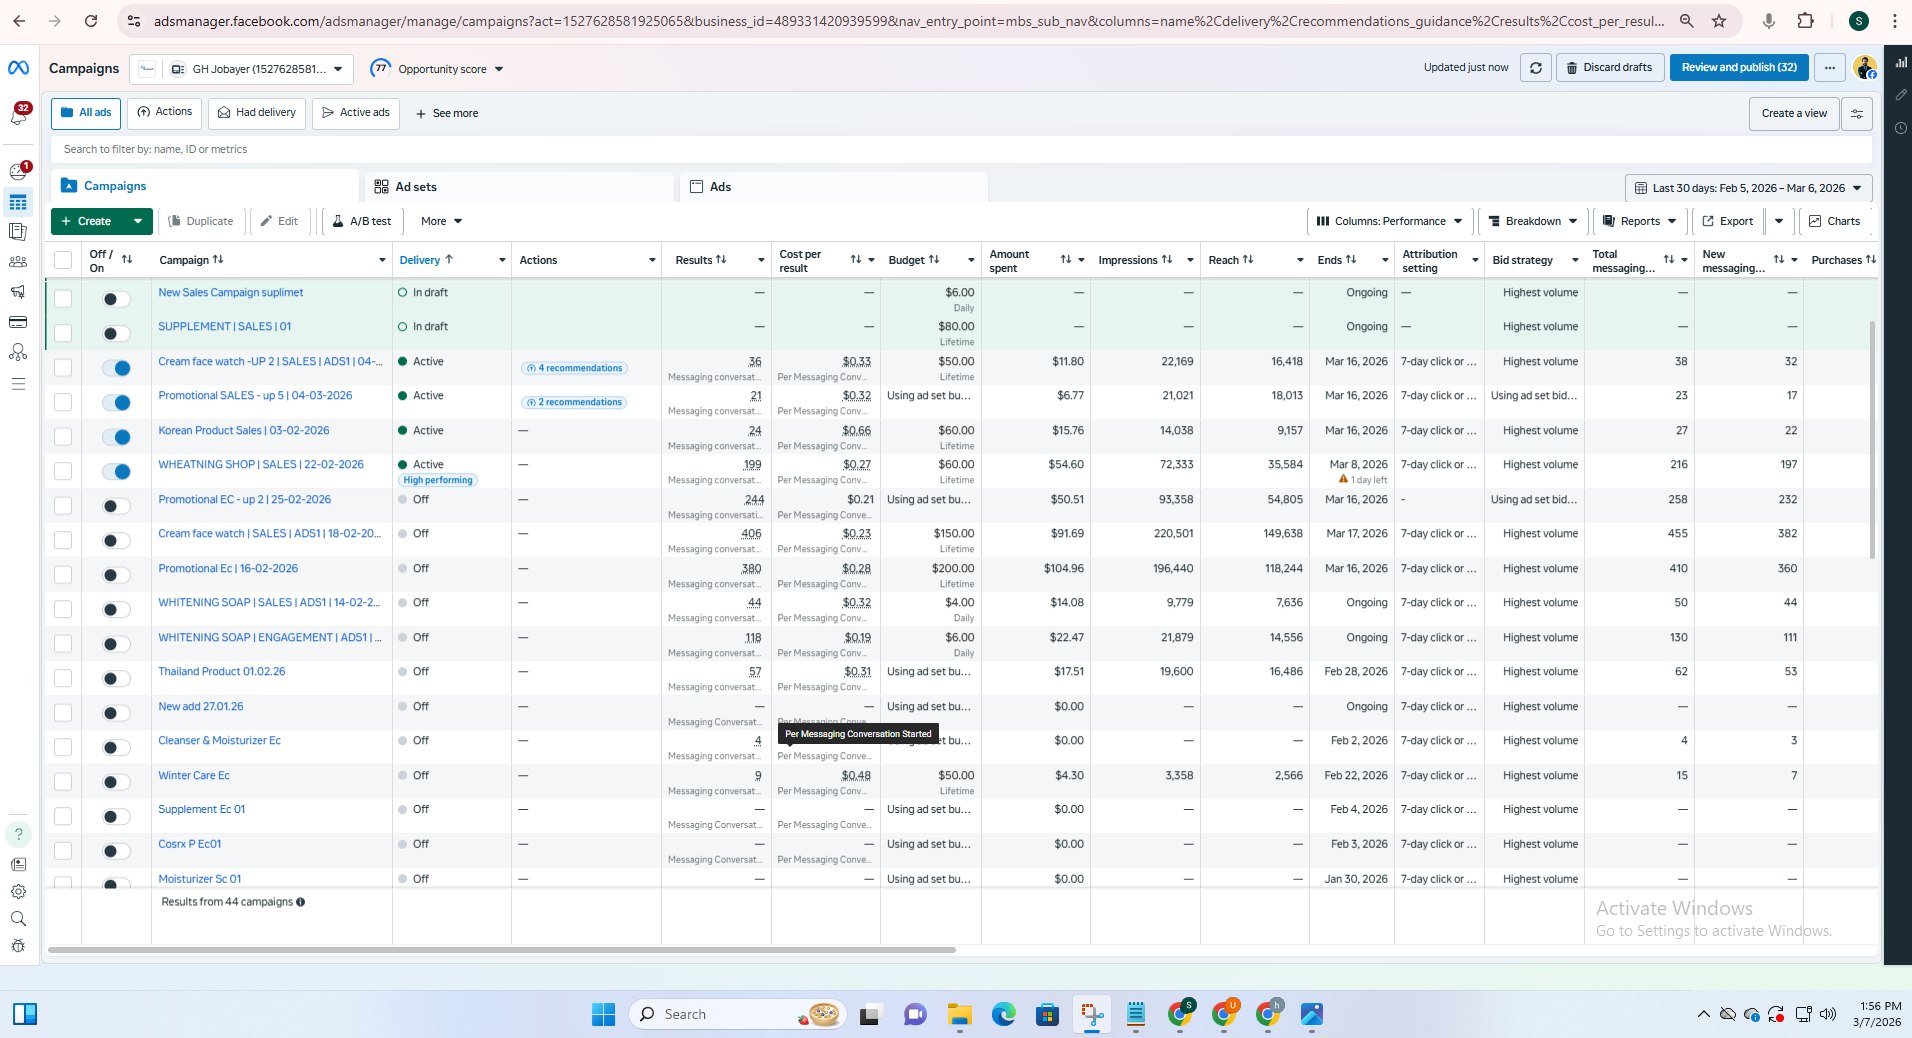The height and width of the screenshot is (1038, 1912).
Task: Select the Thailand Product 01.02.26 checkbox
Action: coord(63,678)
